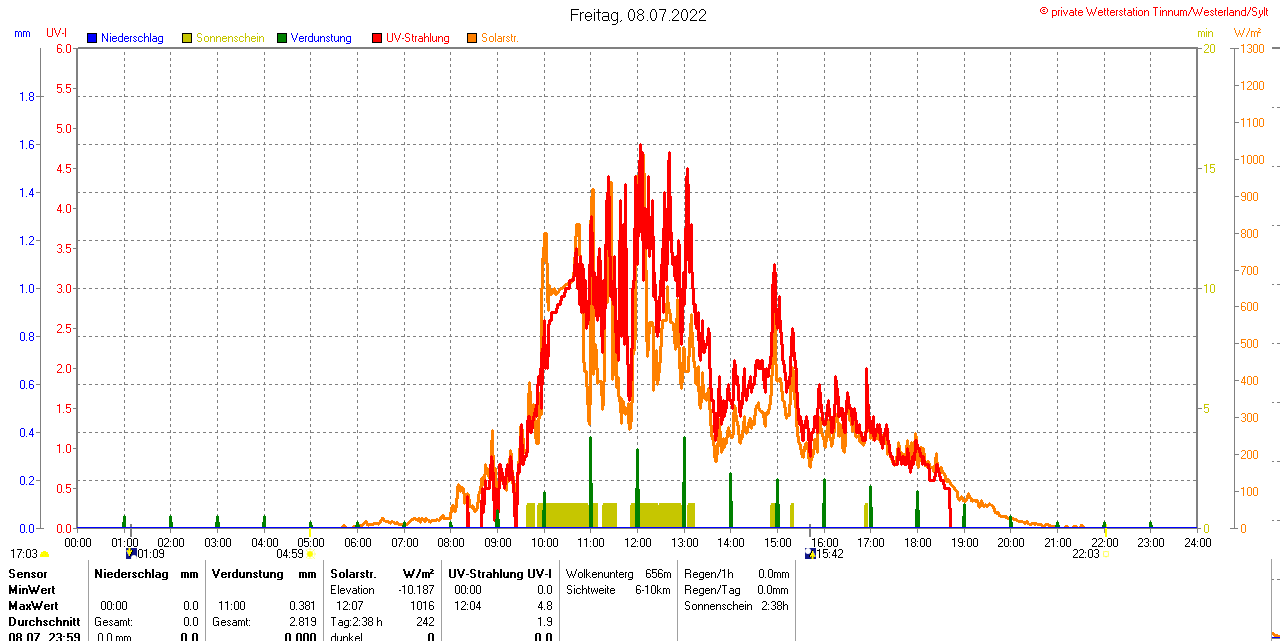The width and height of the screenshot is (1280, 641).
Task: Click the chart title Freitag, 08.07.2022
Action: pyautogui.click(x=638, y=15)
